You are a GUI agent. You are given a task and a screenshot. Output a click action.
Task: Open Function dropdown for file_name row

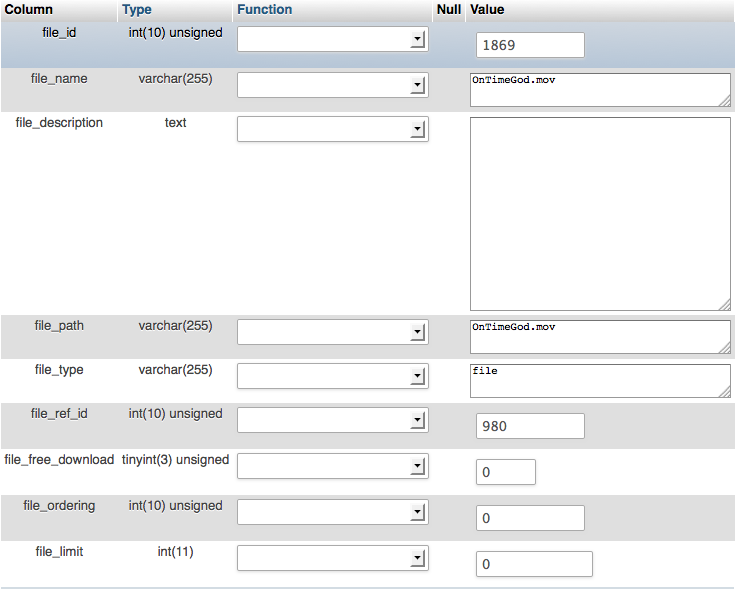(333, 85)
